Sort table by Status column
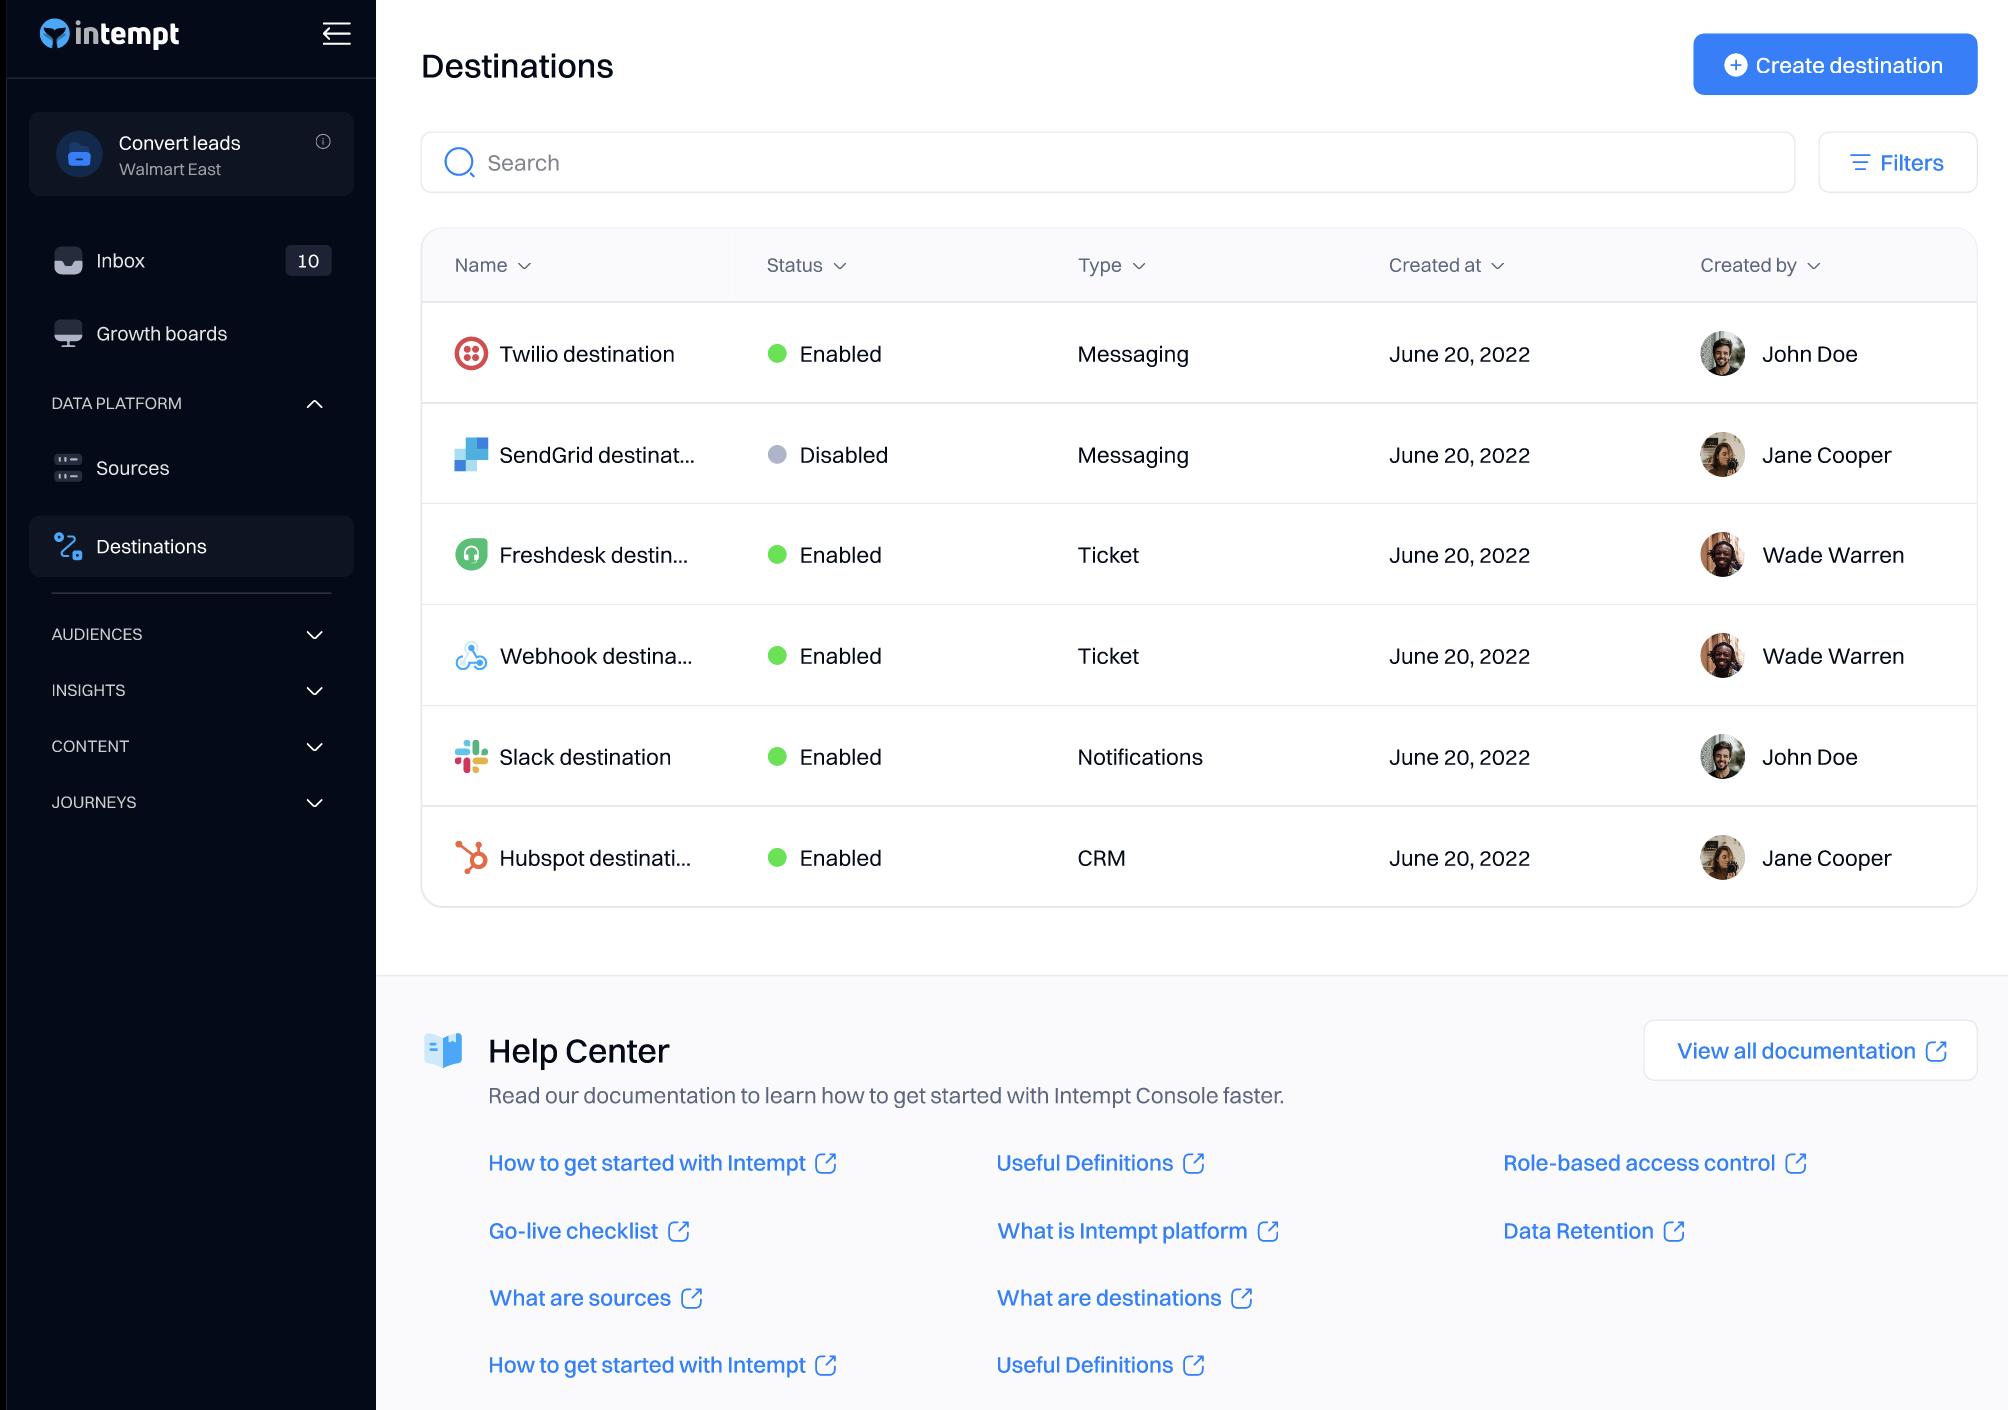The image size is (2008, 1410). [806, 265]
